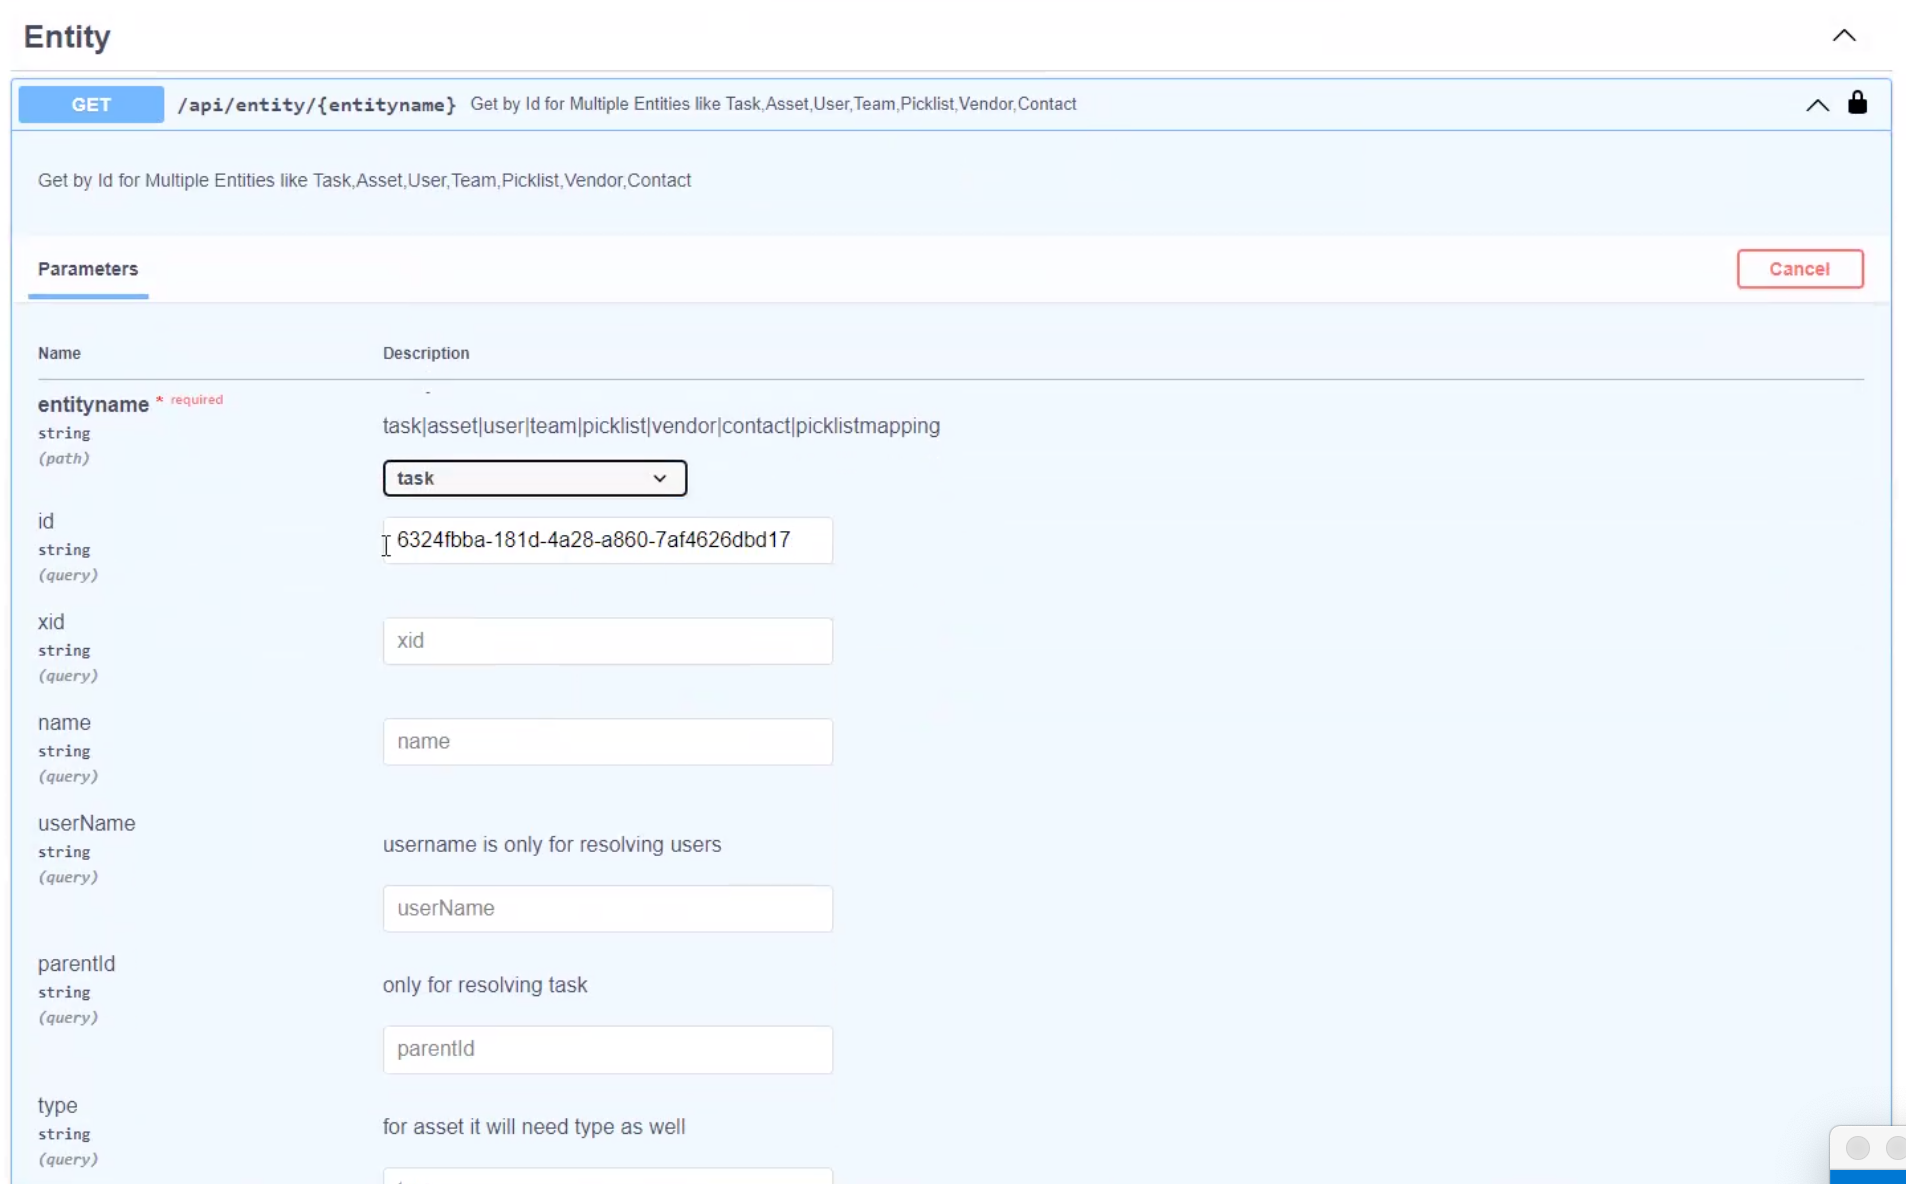This screenshot has height=1184, width=1906.
Task: Click the blue bar of floating window
Action: [x=1867, y=1177]
